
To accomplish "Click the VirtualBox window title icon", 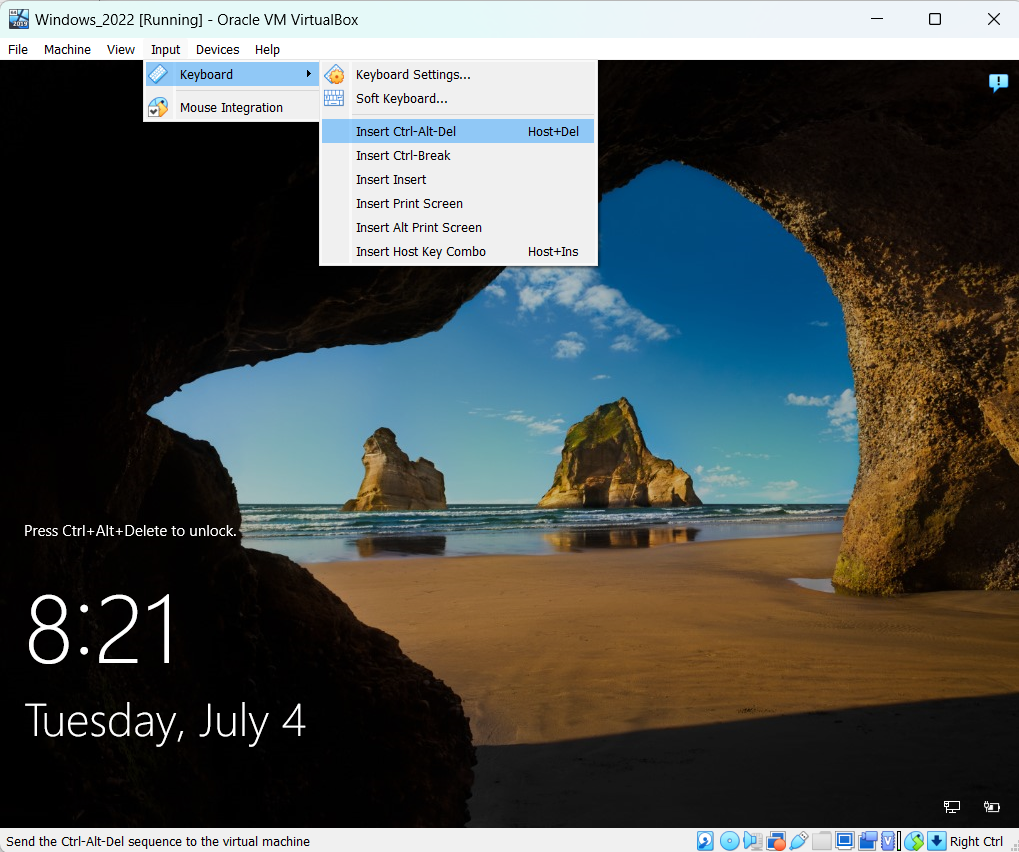I will coord(19,19).
